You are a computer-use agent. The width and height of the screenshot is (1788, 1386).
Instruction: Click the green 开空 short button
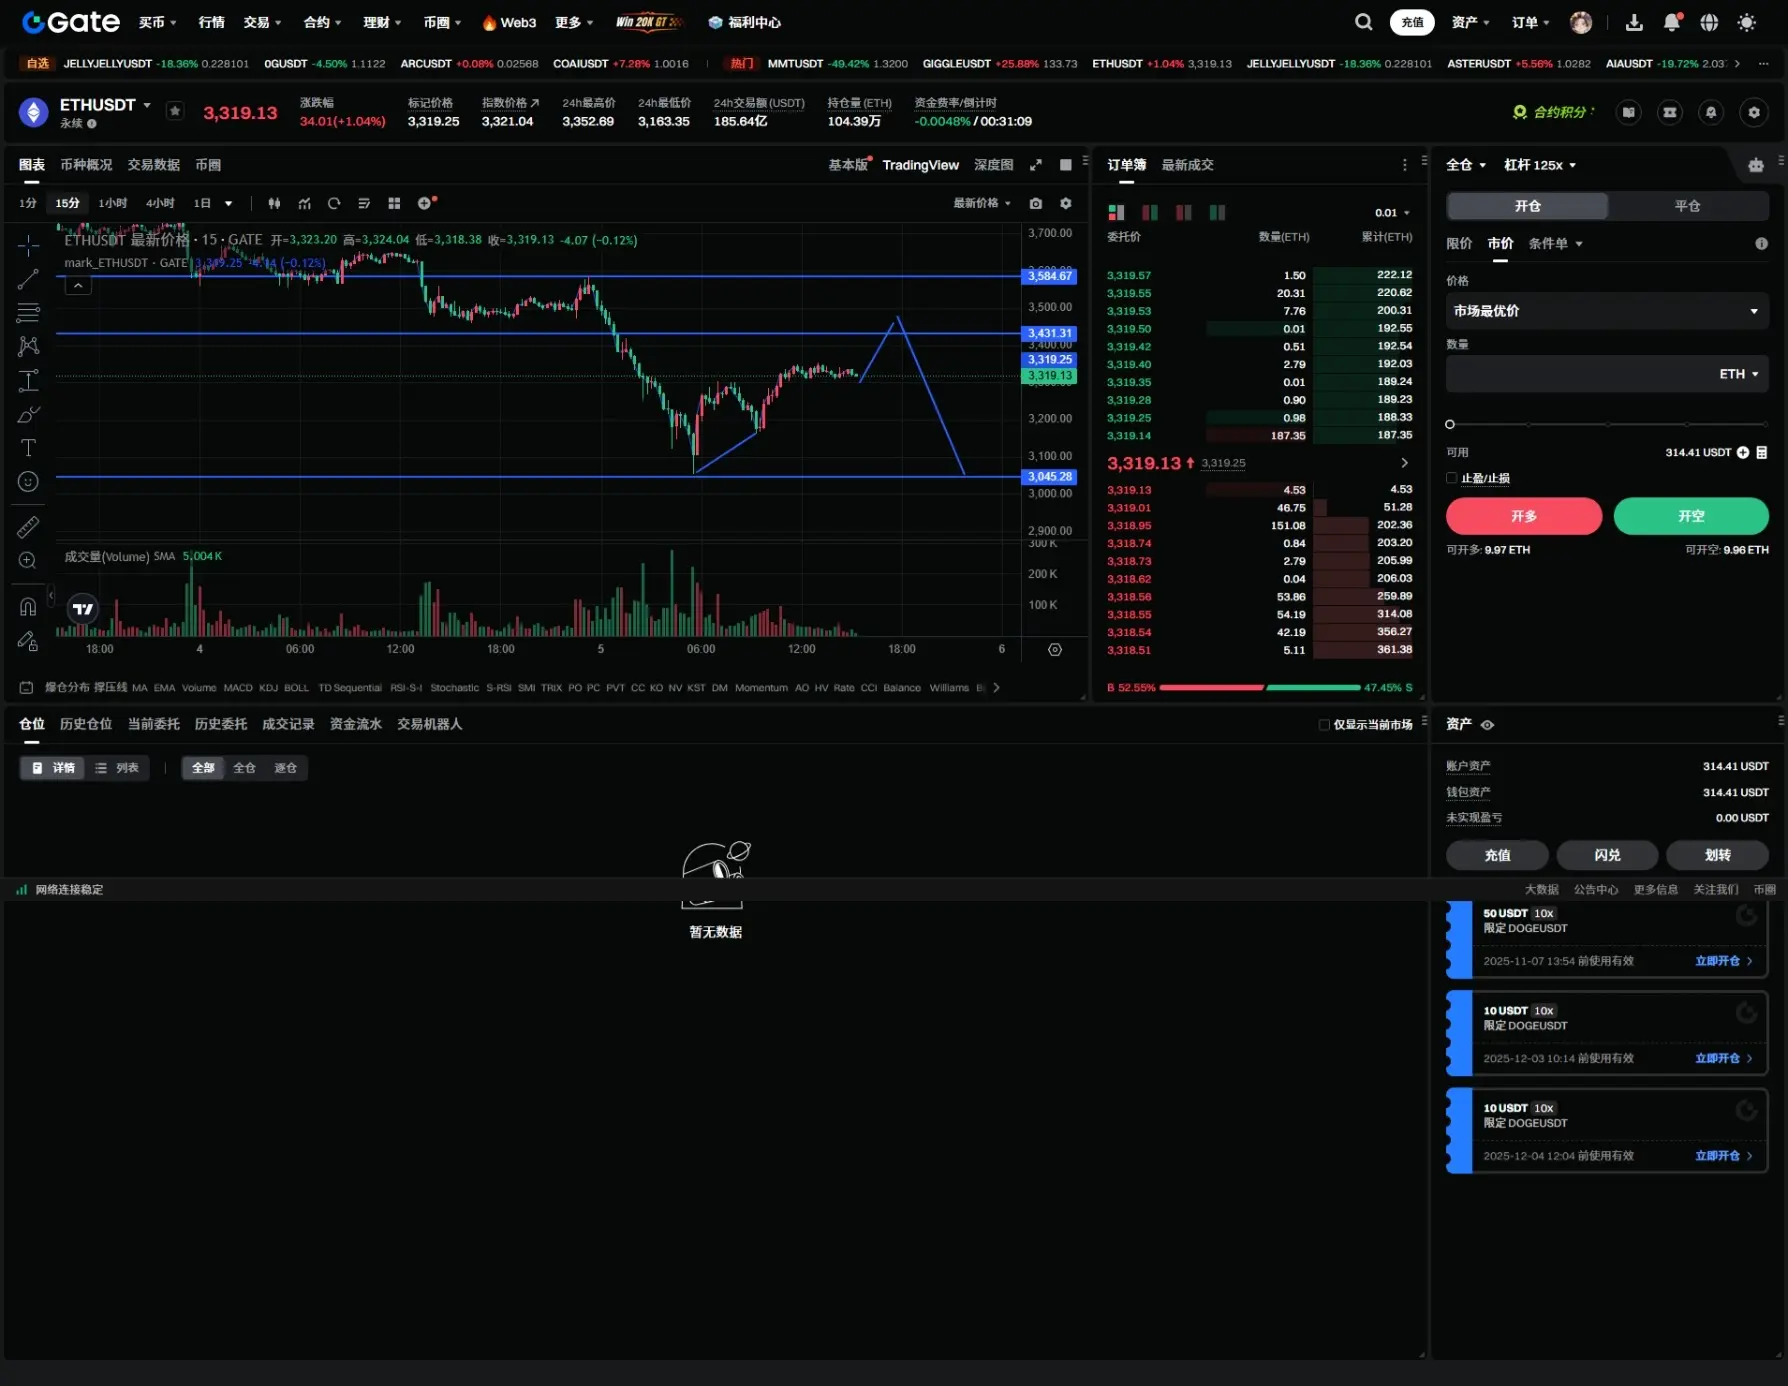click(1691, 516)
